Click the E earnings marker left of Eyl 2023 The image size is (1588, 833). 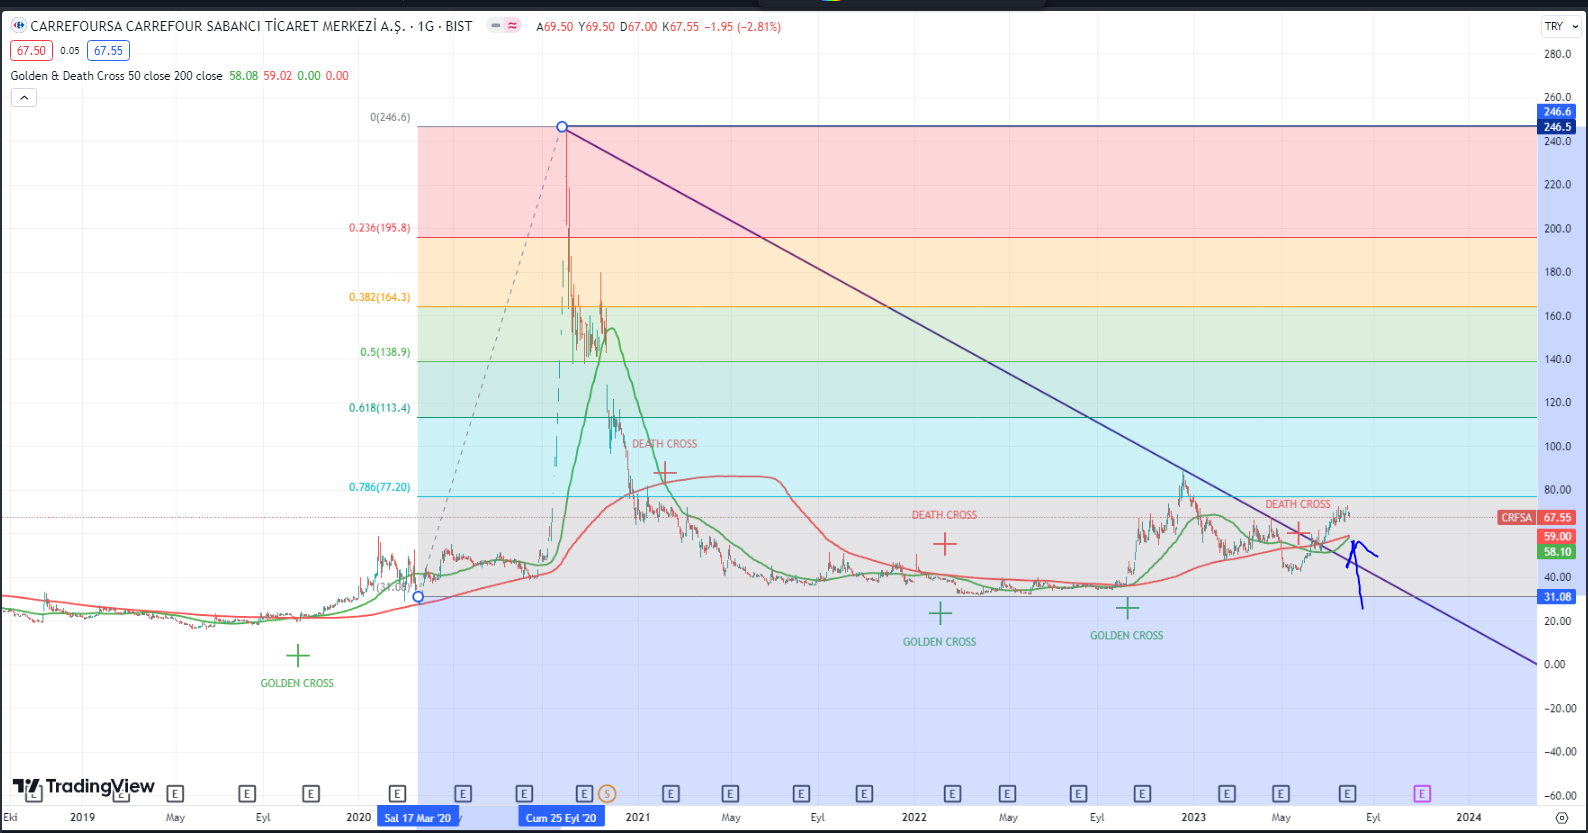1347,794
